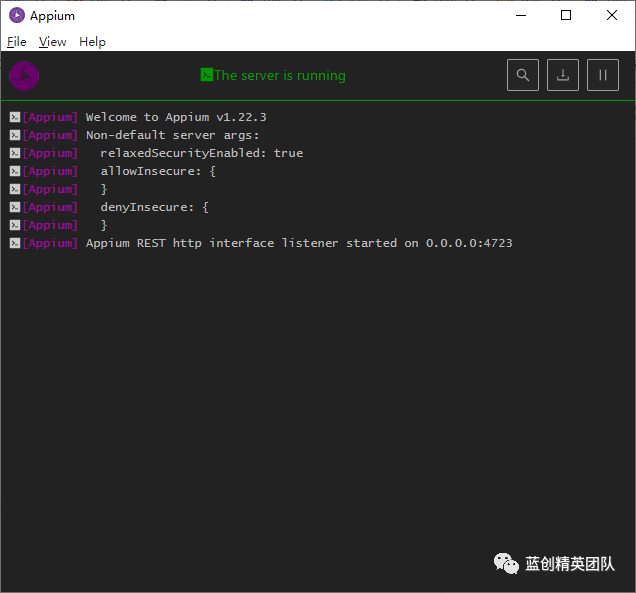
Task: Open the View menu
Action: tap(52, 42)
